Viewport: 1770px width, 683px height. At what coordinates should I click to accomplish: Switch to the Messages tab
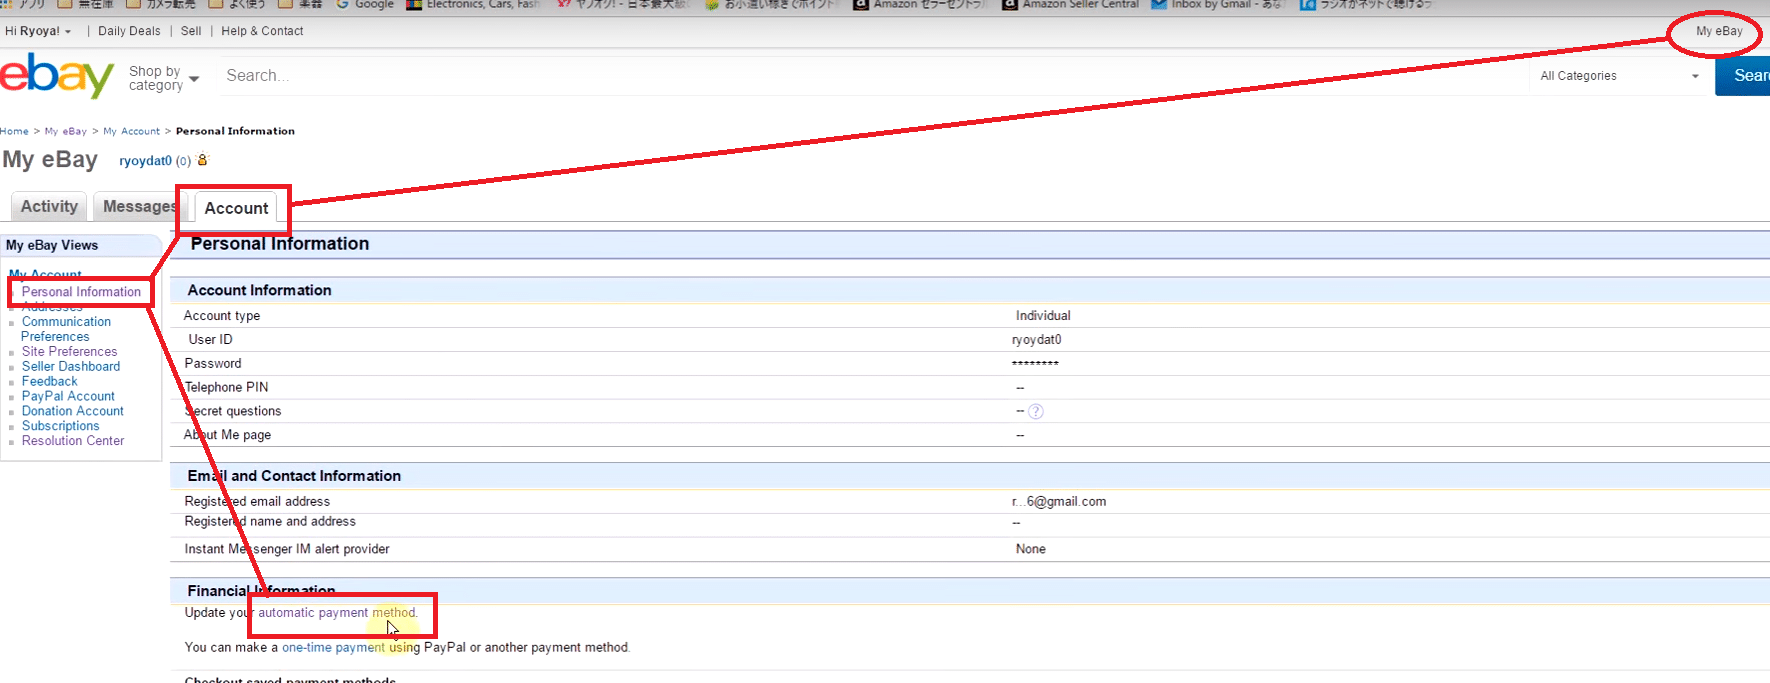point(138,206)
